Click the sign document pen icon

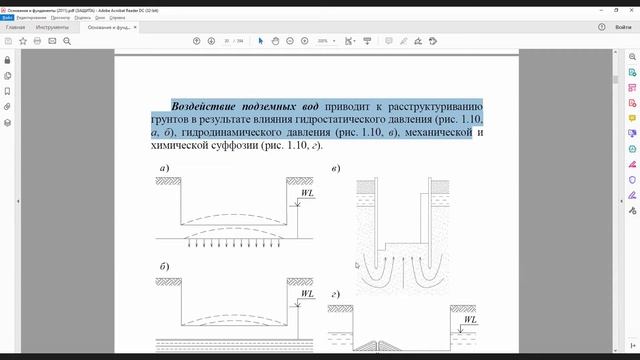point(418,41)
